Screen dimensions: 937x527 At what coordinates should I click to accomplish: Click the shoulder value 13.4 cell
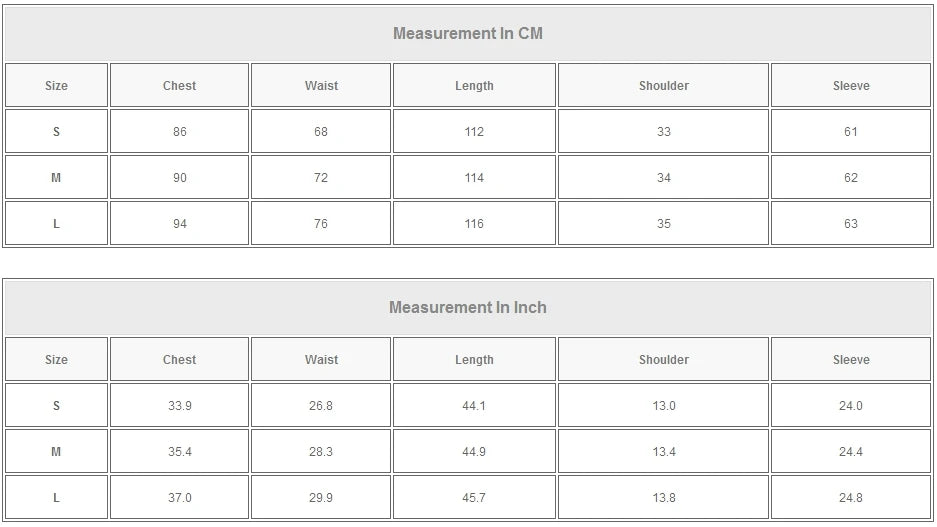click(x=664, y=452)
